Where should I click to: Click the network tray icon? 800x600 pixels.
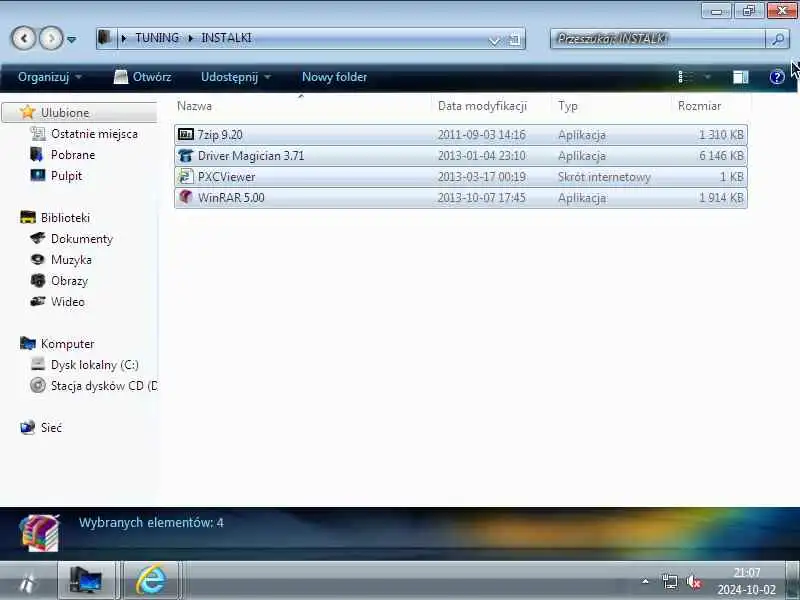(x=669, y=582)
